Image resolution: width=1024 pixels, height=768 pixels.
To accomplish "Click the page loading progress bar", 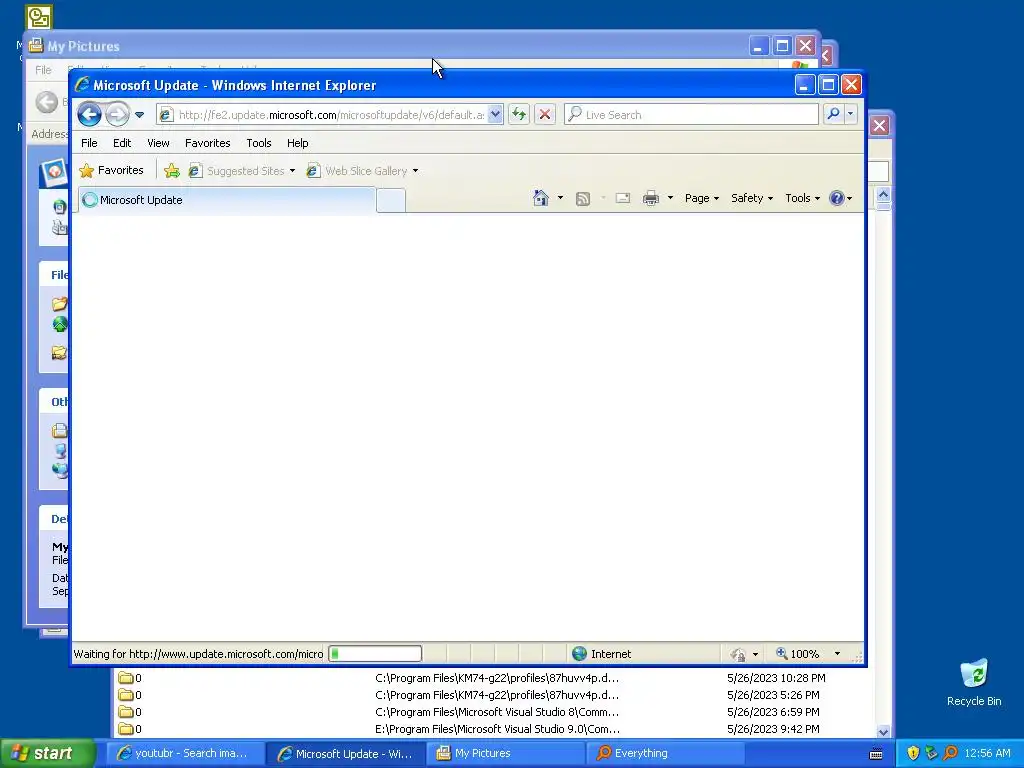I will click(375, 654).
